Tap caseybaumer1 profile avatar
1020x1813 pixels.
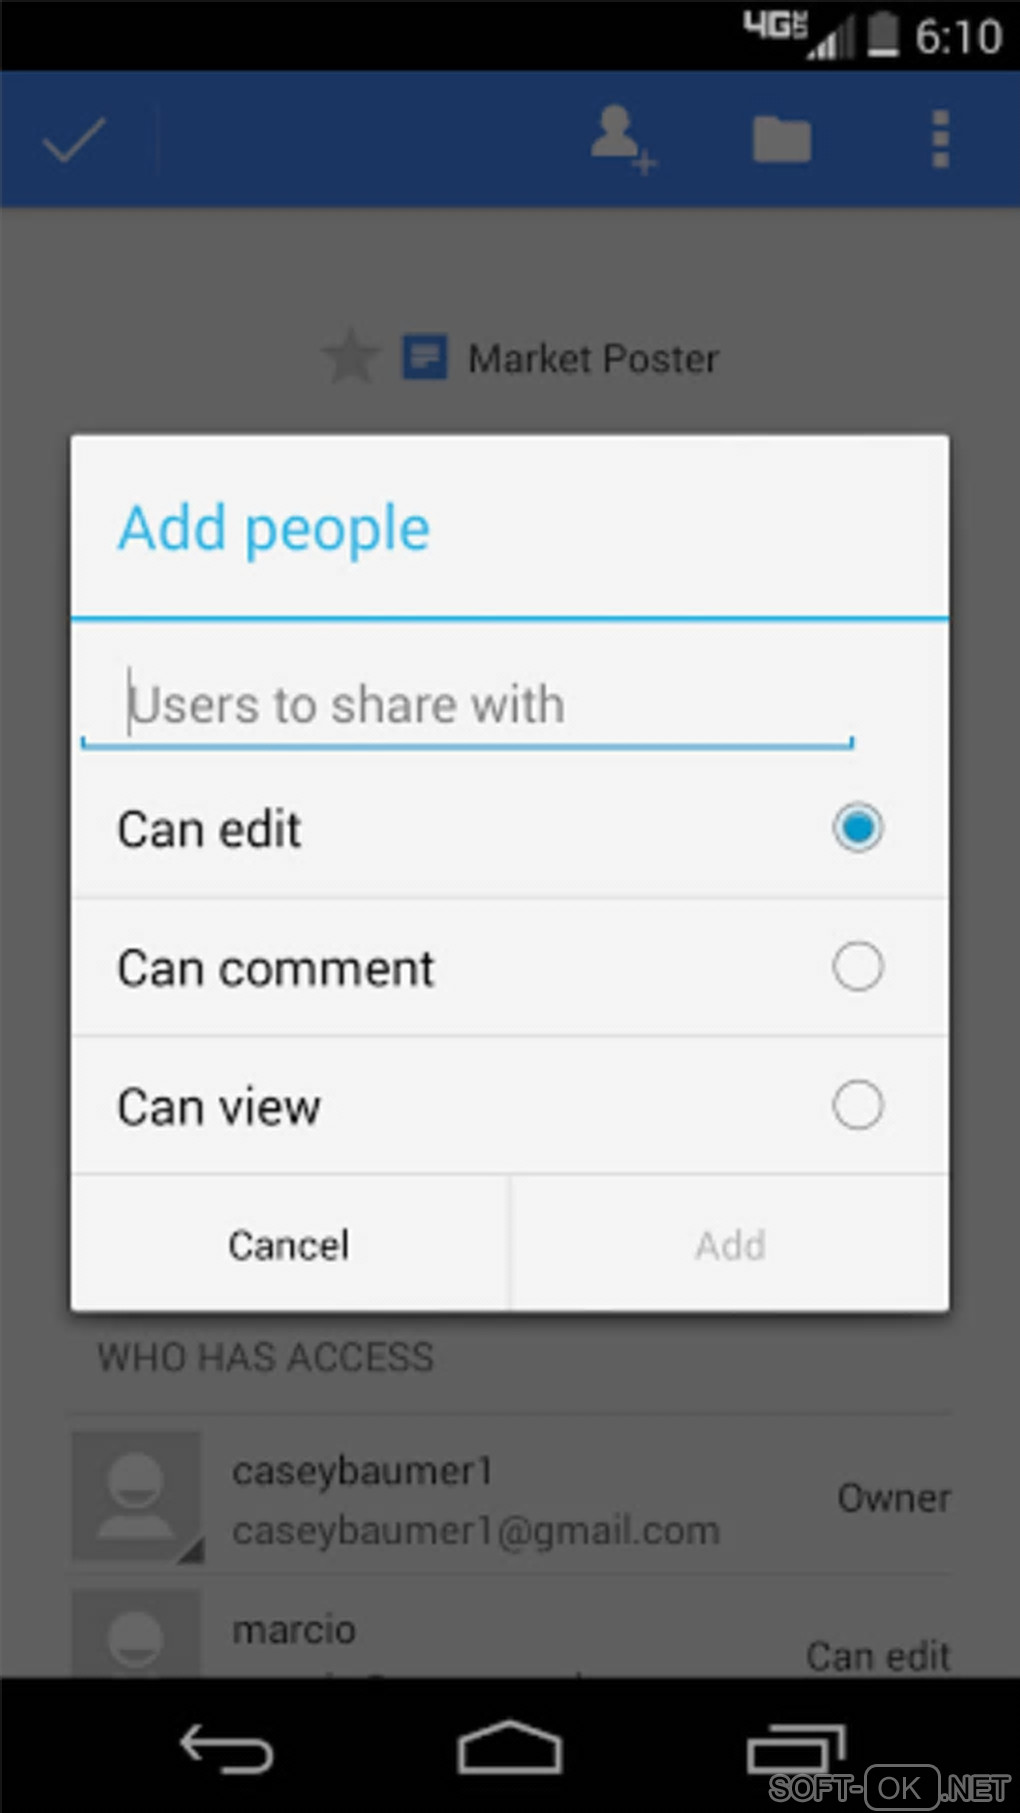137,1497
